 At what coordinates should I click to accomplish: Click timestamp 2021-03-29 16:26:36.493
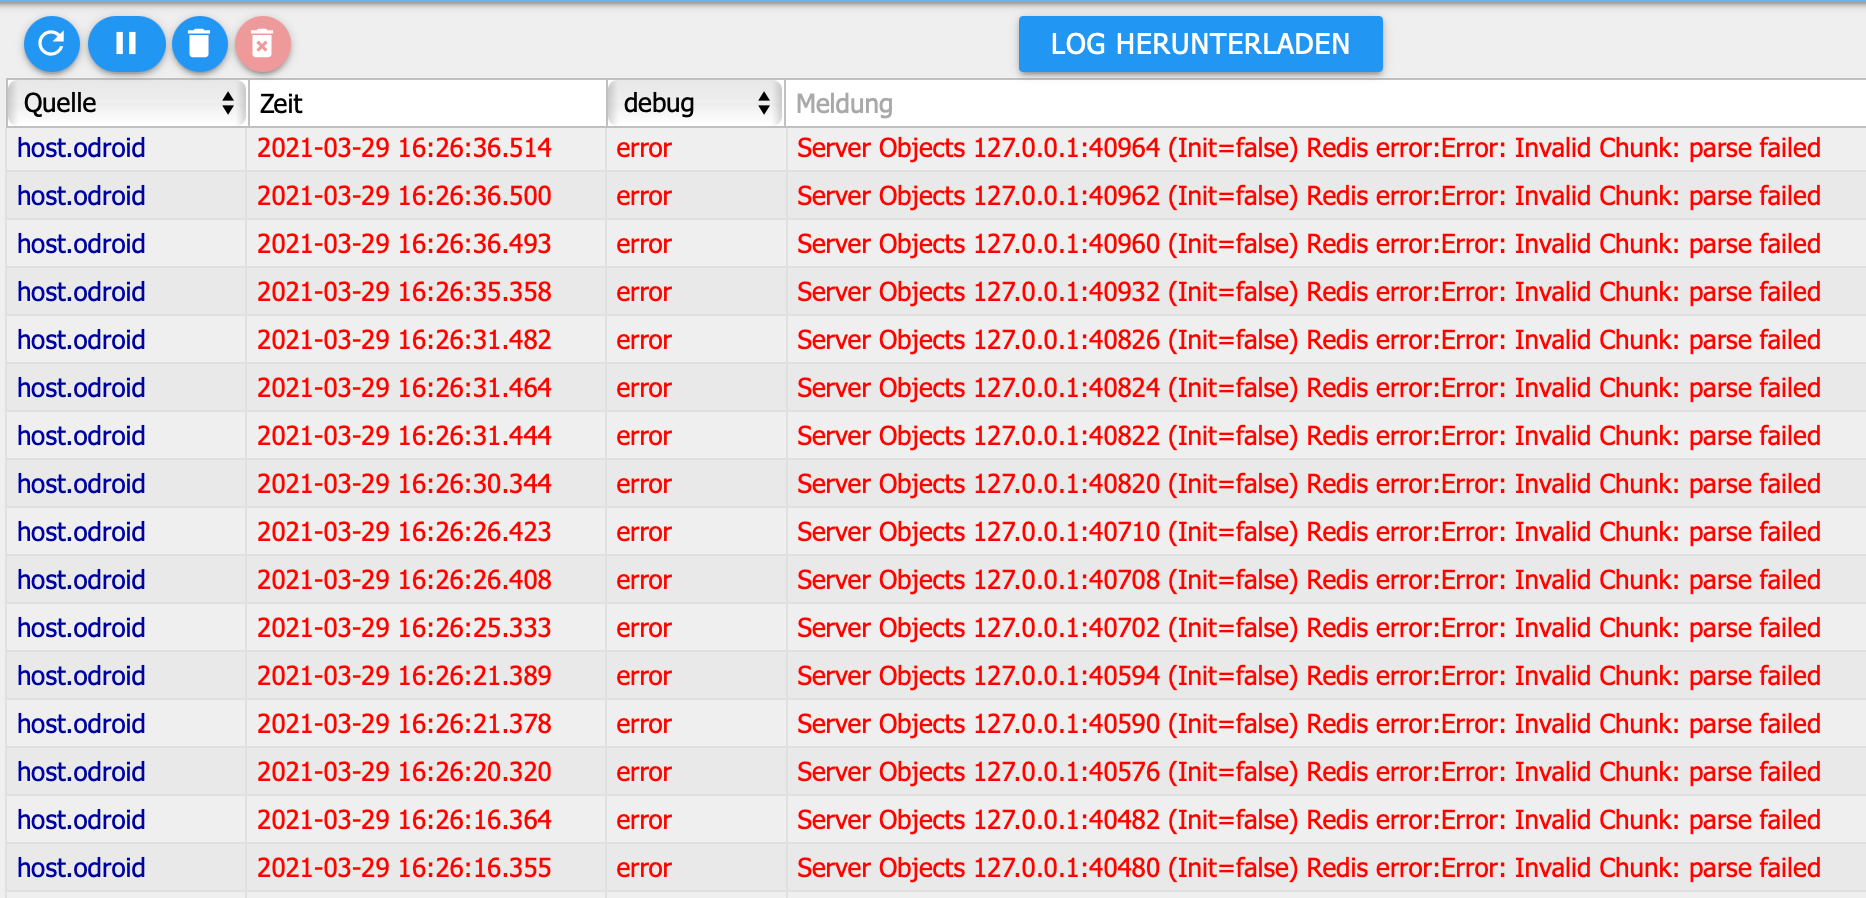[404, 244]
